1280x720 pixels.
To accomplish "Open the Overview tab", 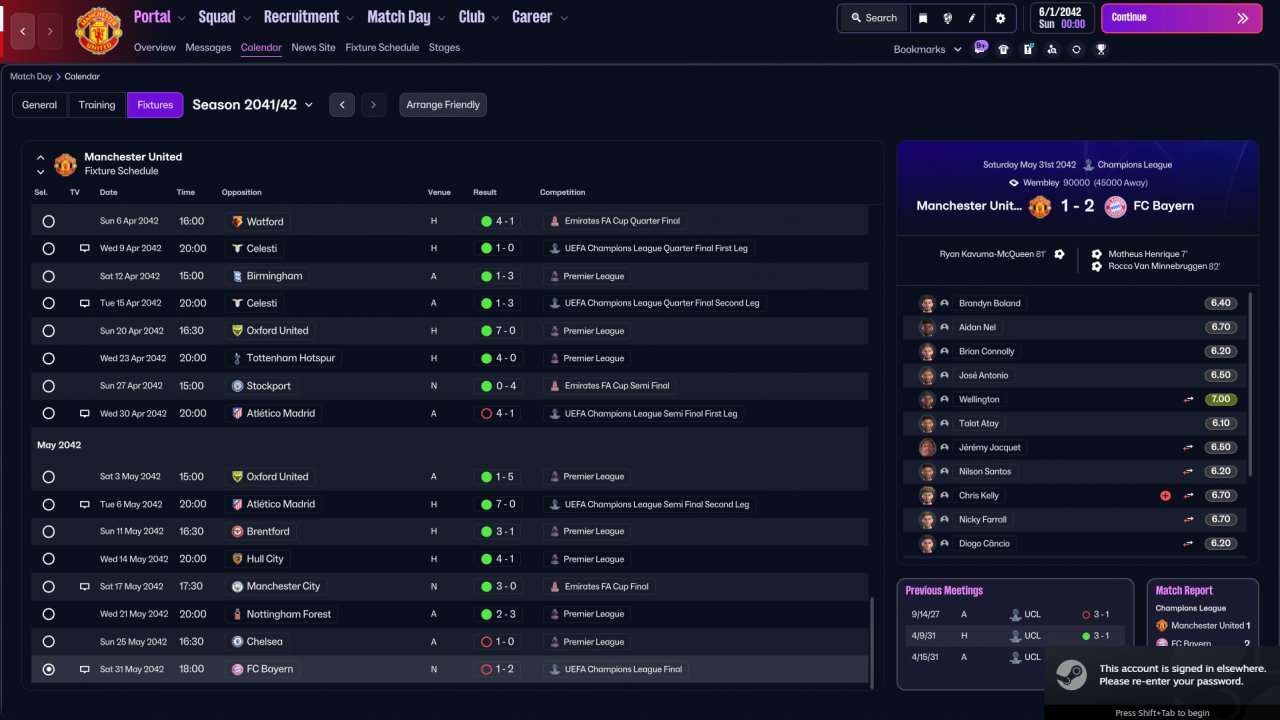I will coord(154,47).
